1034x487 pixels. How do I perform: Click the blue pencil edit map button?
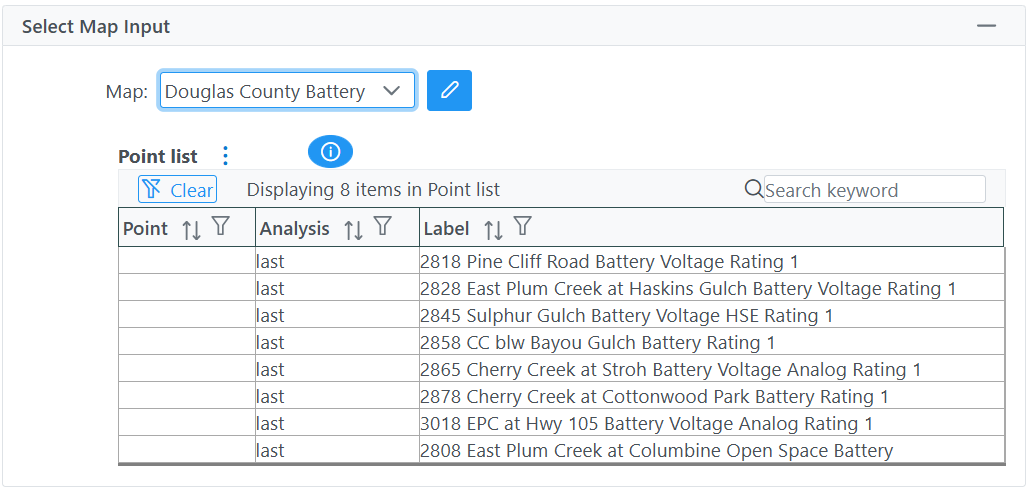pos(449,90)
